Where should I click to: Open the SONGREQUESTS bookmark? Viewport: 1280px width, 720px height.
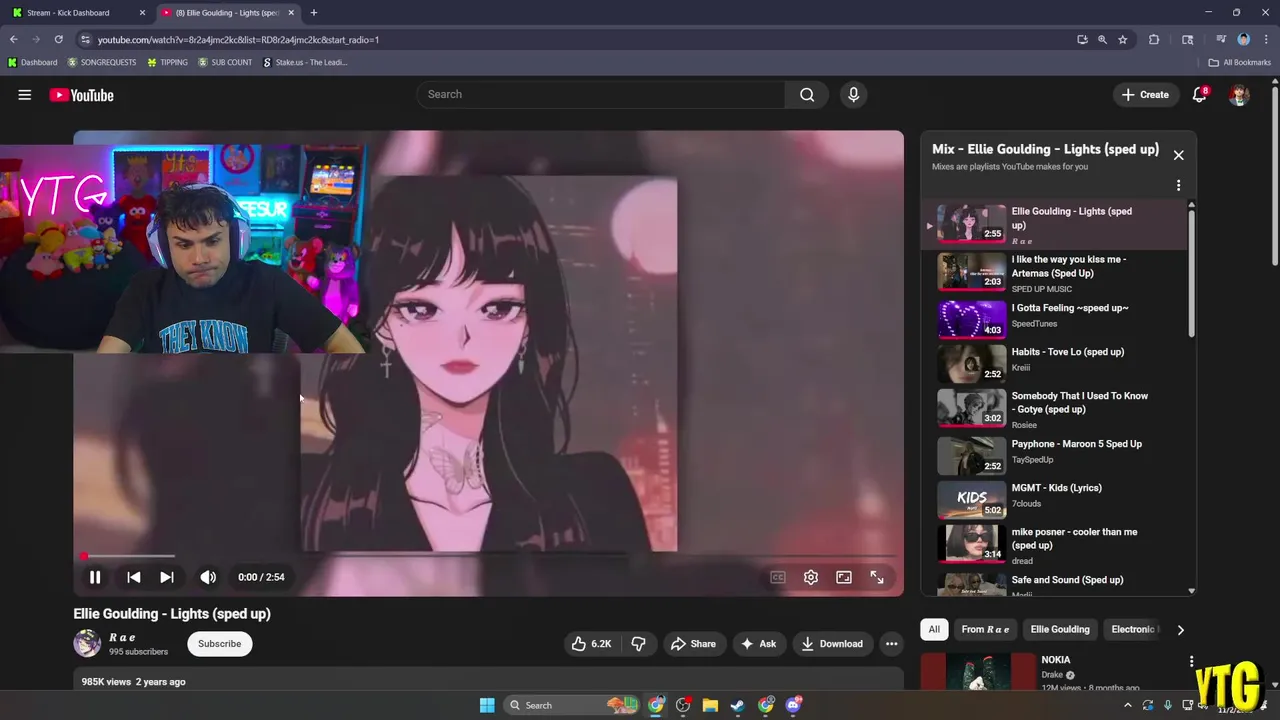pyautogui.click(x=102, y=62)
